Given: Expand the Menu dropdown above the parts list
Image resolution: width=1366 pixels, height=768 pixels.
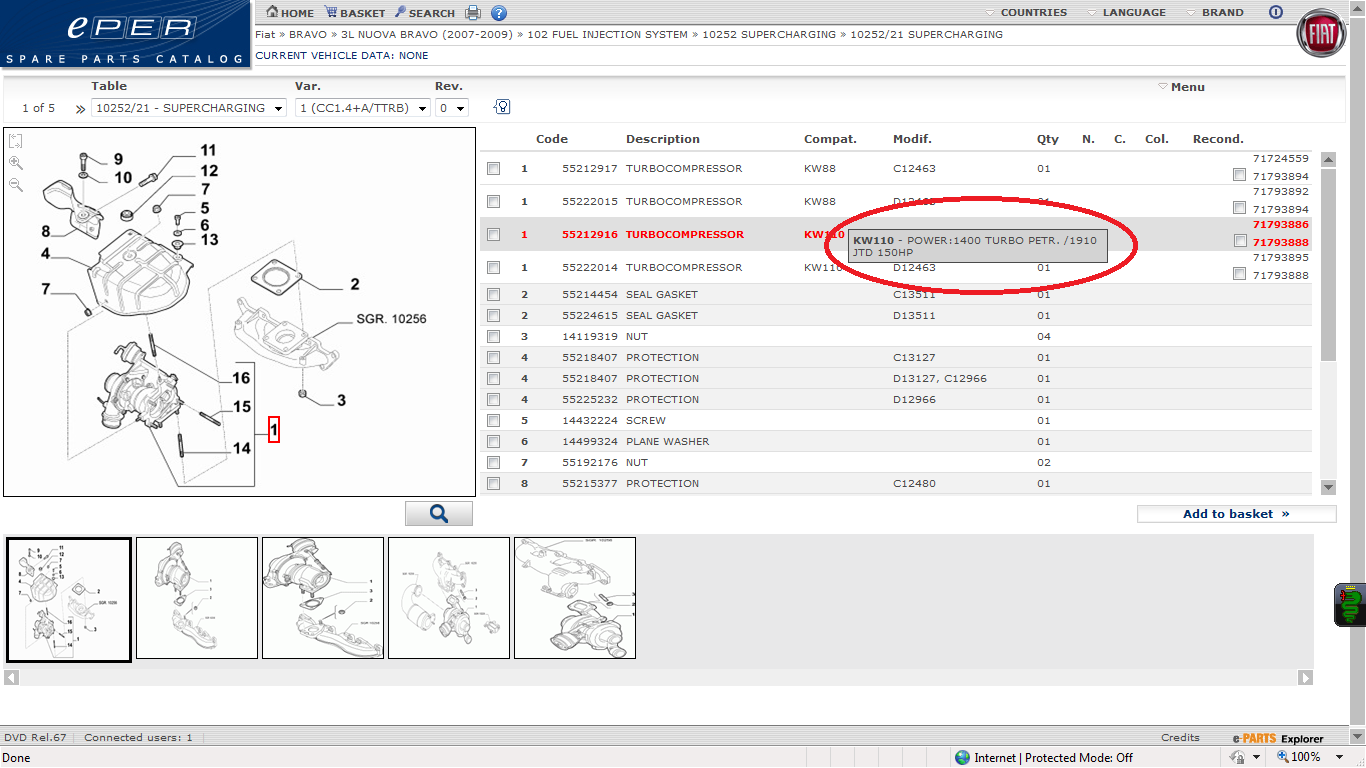Looking at the screenshot, I should (x=1181, y=87).
